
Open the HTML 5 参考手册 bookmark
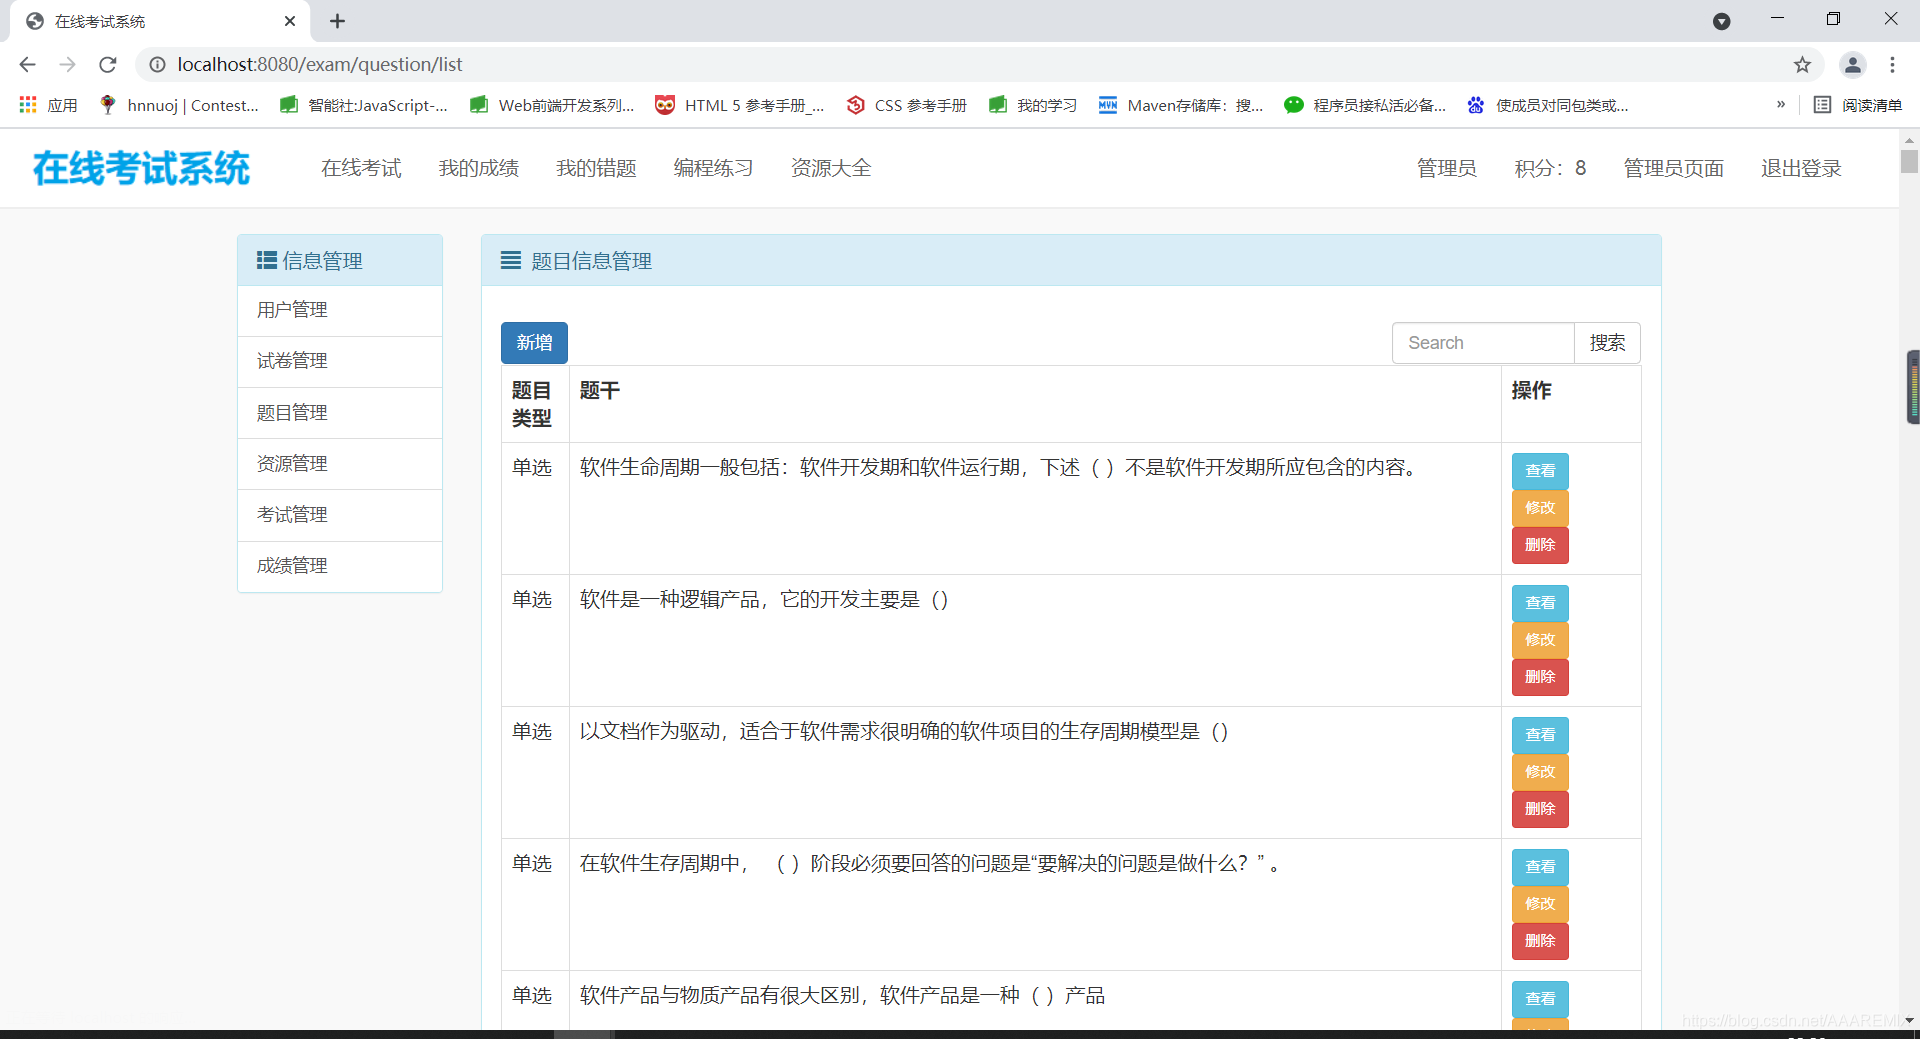point(740,105)
